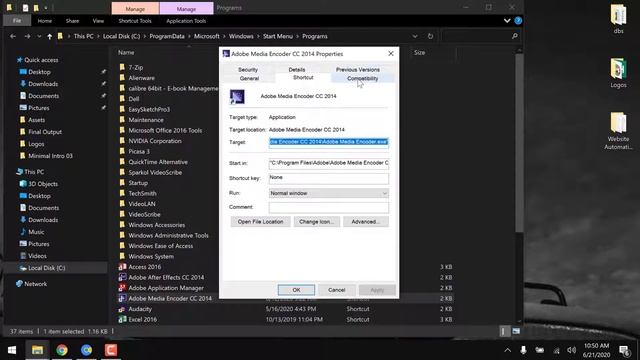Image resolution: width=640 pixels, height=360 pixels.
Task: Click the Target path field
Action: [x=329, y=142]
